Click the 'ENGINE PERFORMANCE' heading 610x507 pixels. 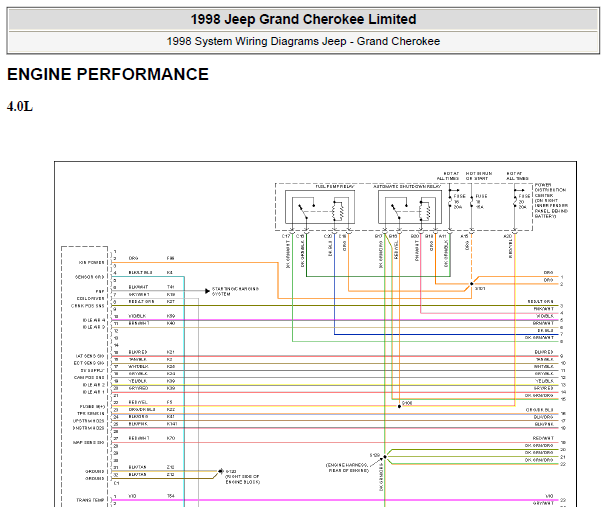[x=108, y=74]
